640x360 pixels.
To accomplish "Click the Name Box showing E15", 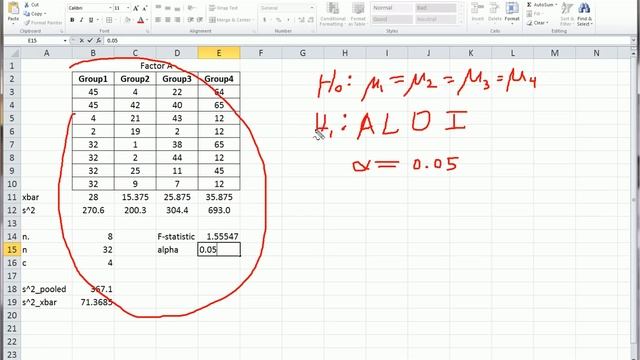I will pyautogui.click(x=33, y=40).
